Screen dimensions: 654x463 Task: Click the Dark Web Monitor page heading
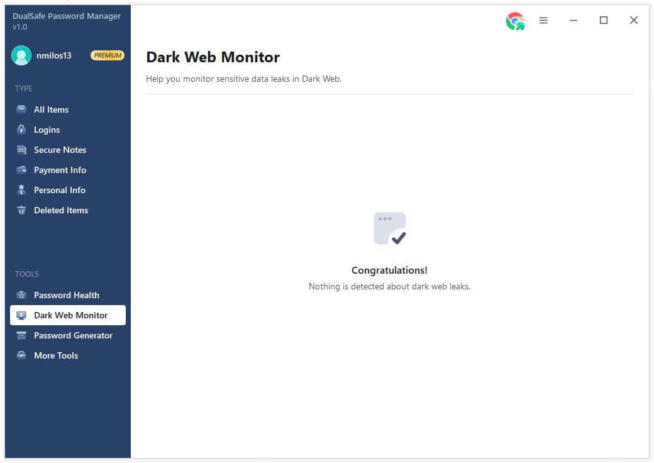213,57
